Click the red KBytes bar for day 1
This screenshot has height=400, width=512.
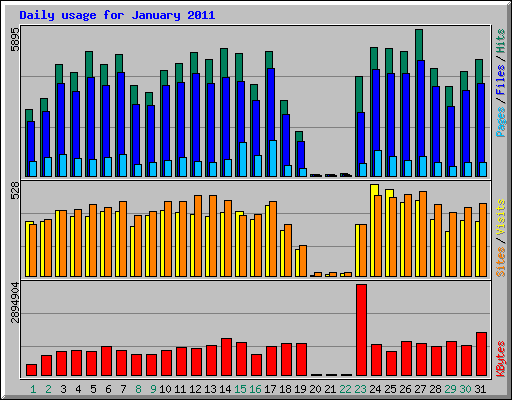point(31,370)
